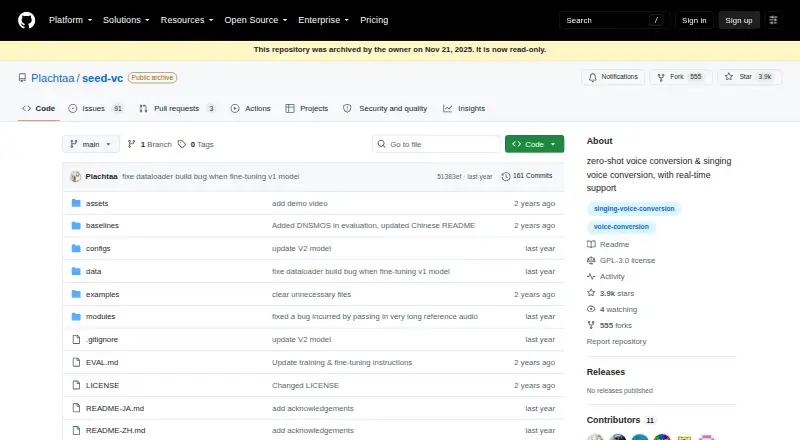800x440 pixels.
Task: Open the examples folder
Action: pyautogui.click(x=103, y=295)
